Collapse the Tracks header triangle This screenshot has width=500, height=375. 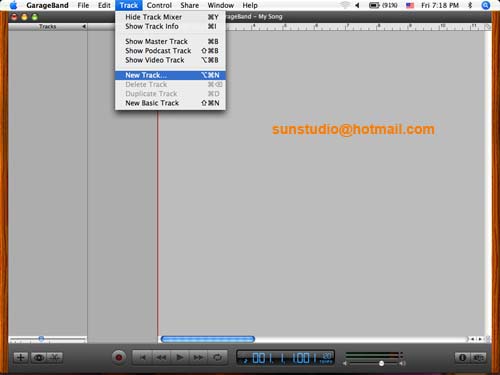point(84,26)
